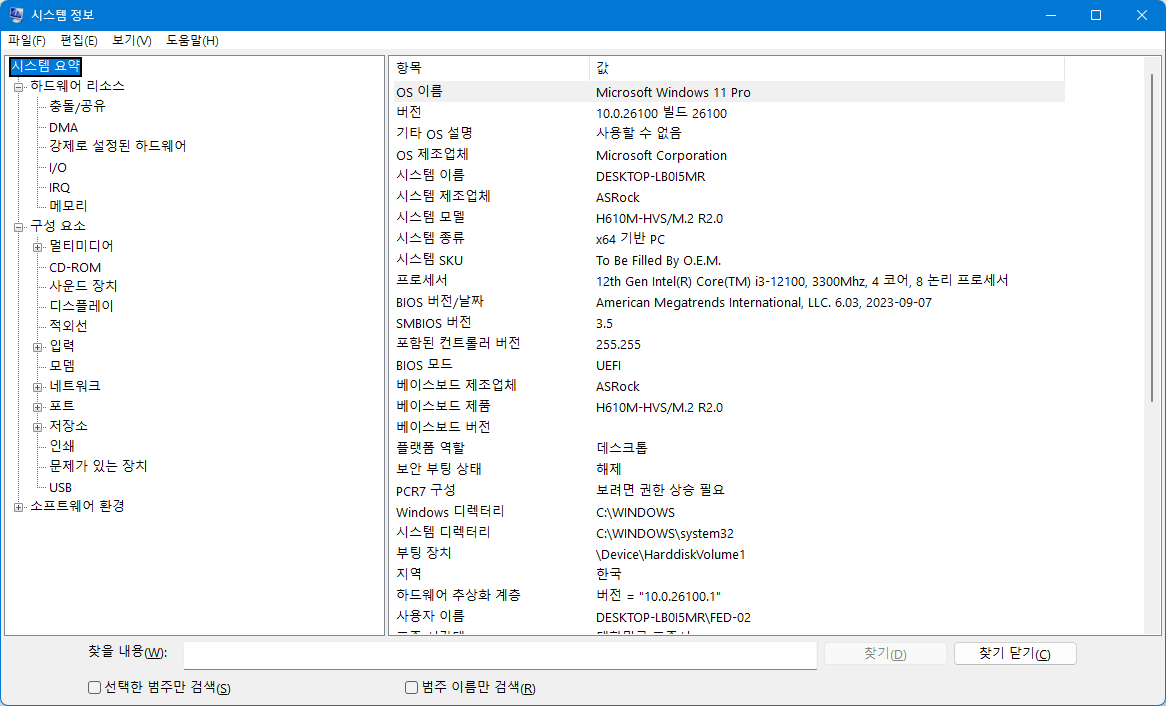Select the IRQ tree item
This screenshot has width=1166, height=706.
pos(59,187)
